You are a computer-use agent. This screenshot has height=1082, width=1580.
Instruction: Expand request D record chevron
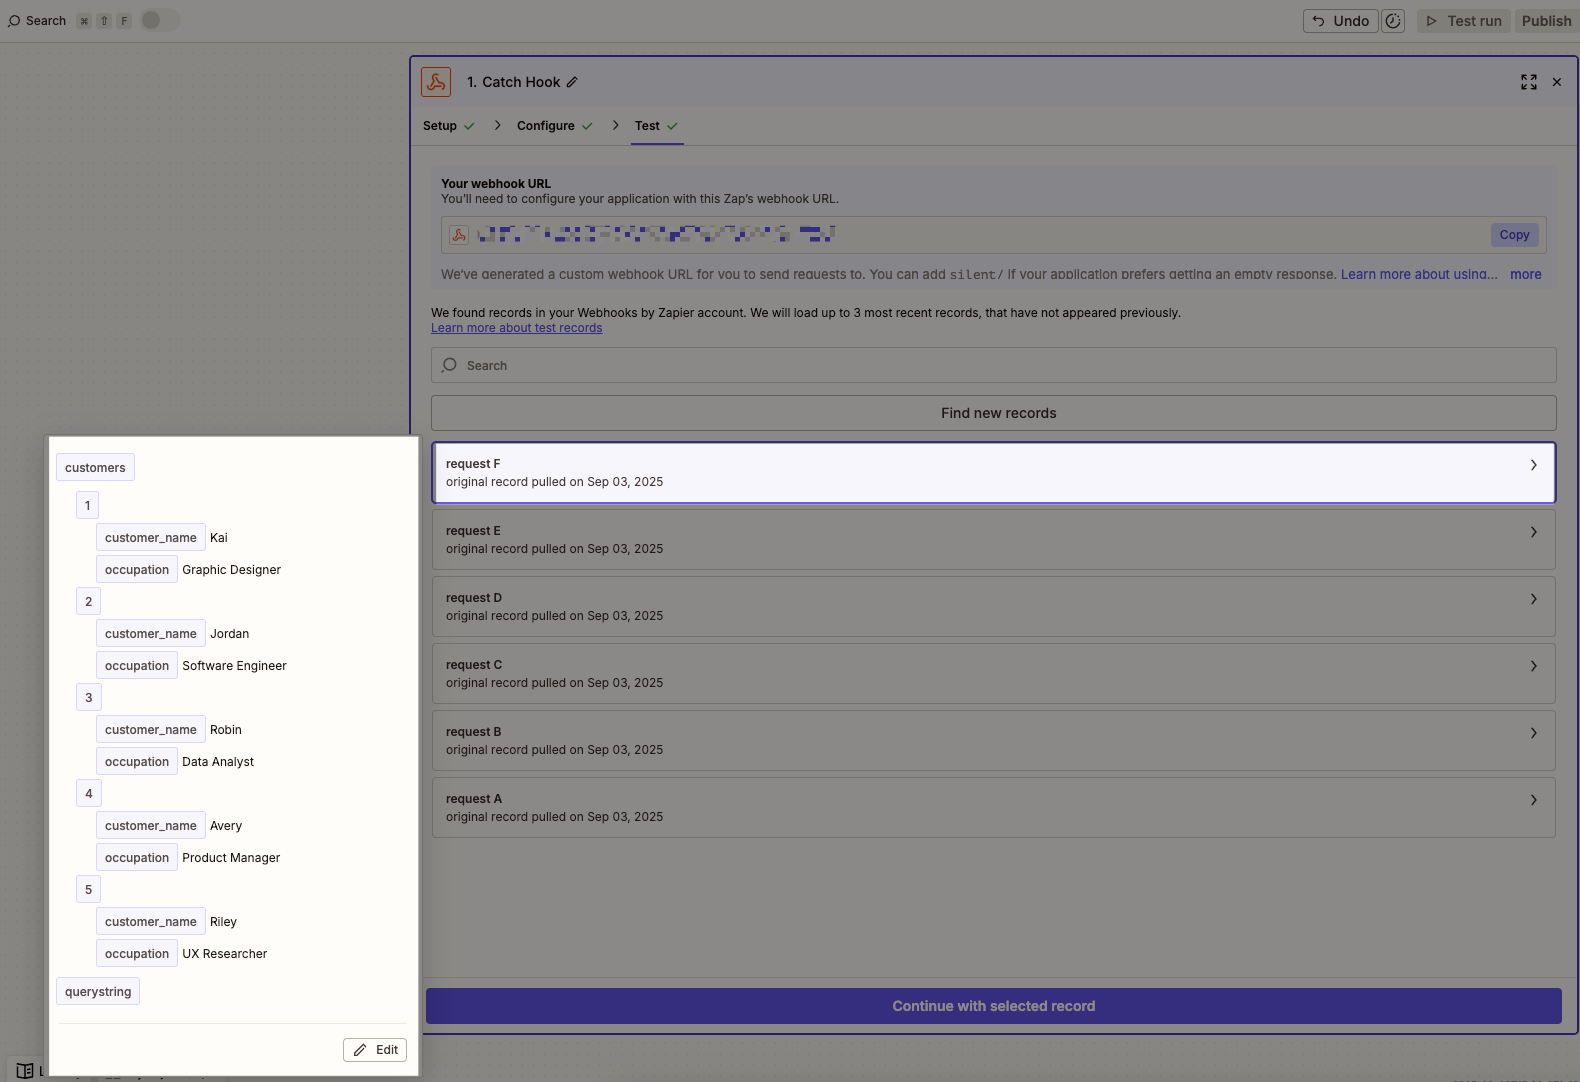[x=1533, y=599]
